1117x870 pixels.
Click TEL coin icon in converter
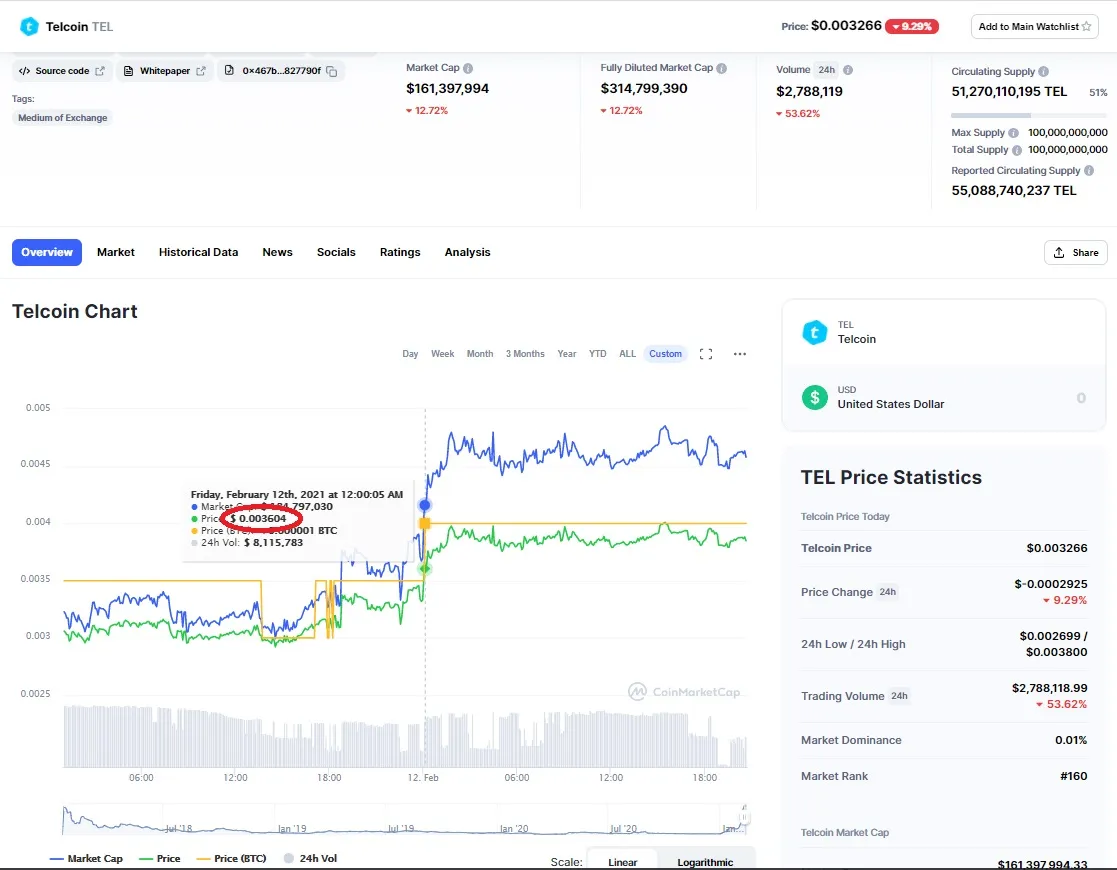(815, 332)
